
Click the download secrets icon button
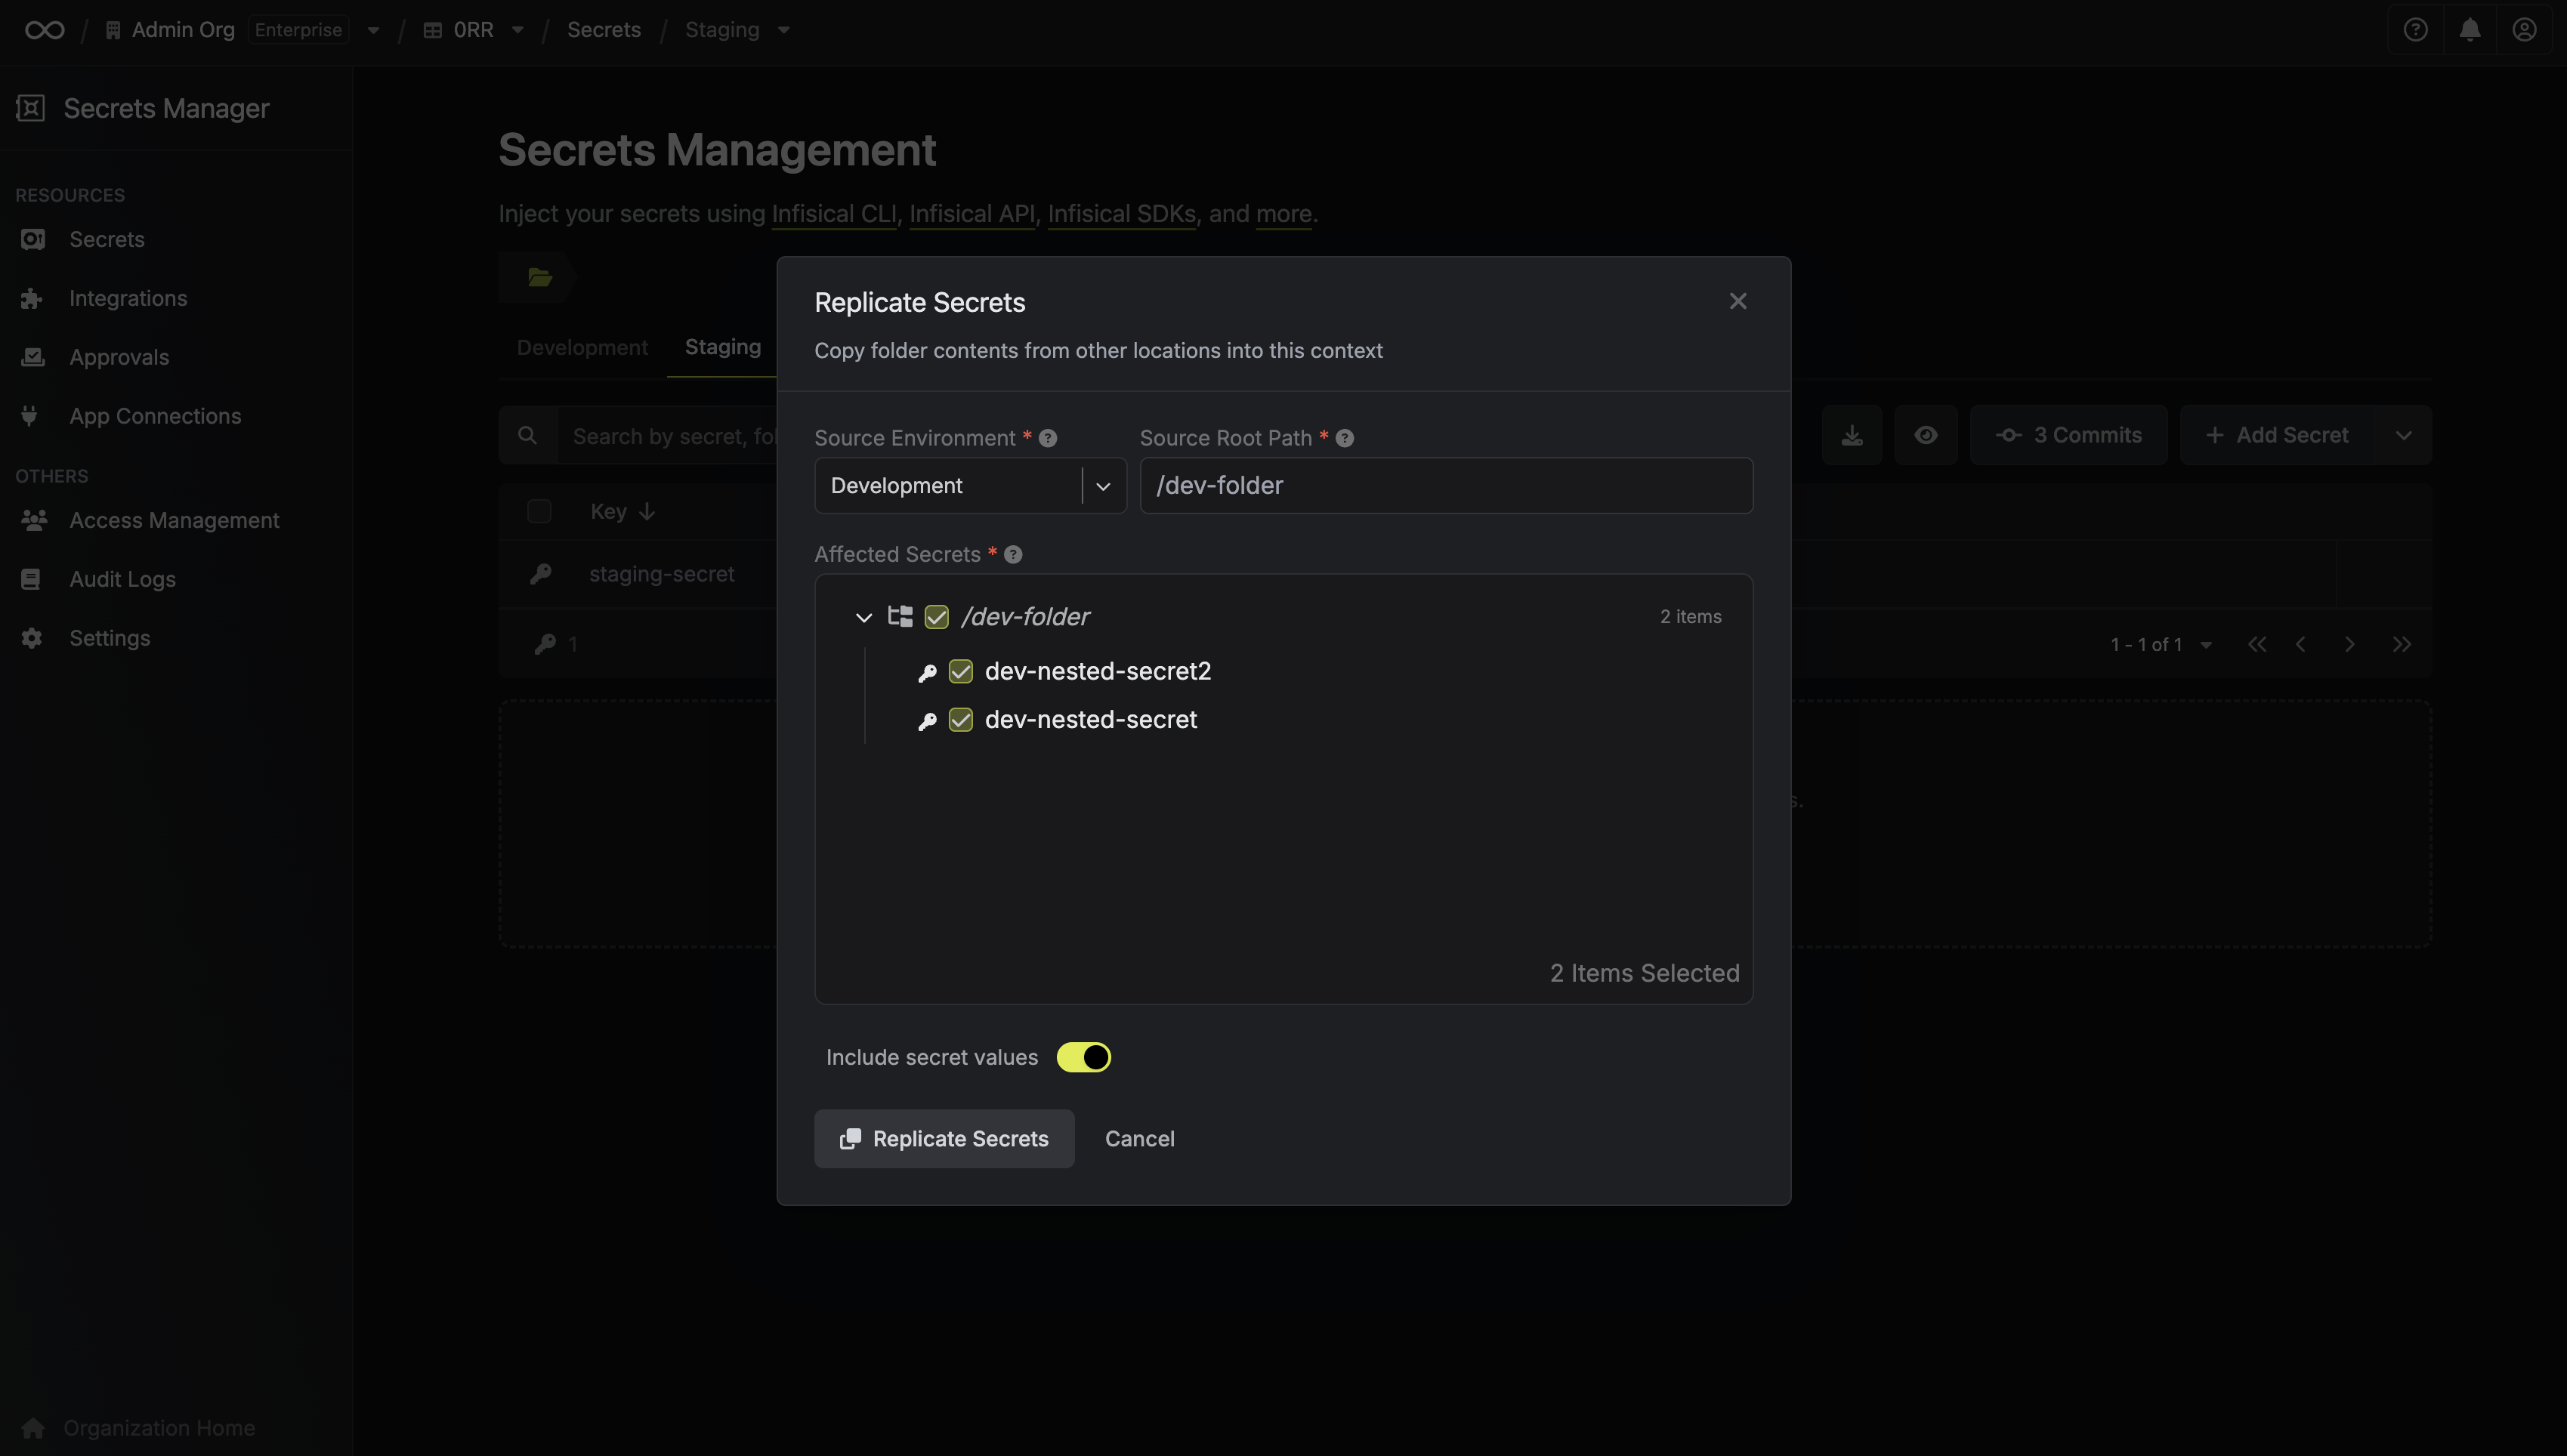[x=1852, y=435]
